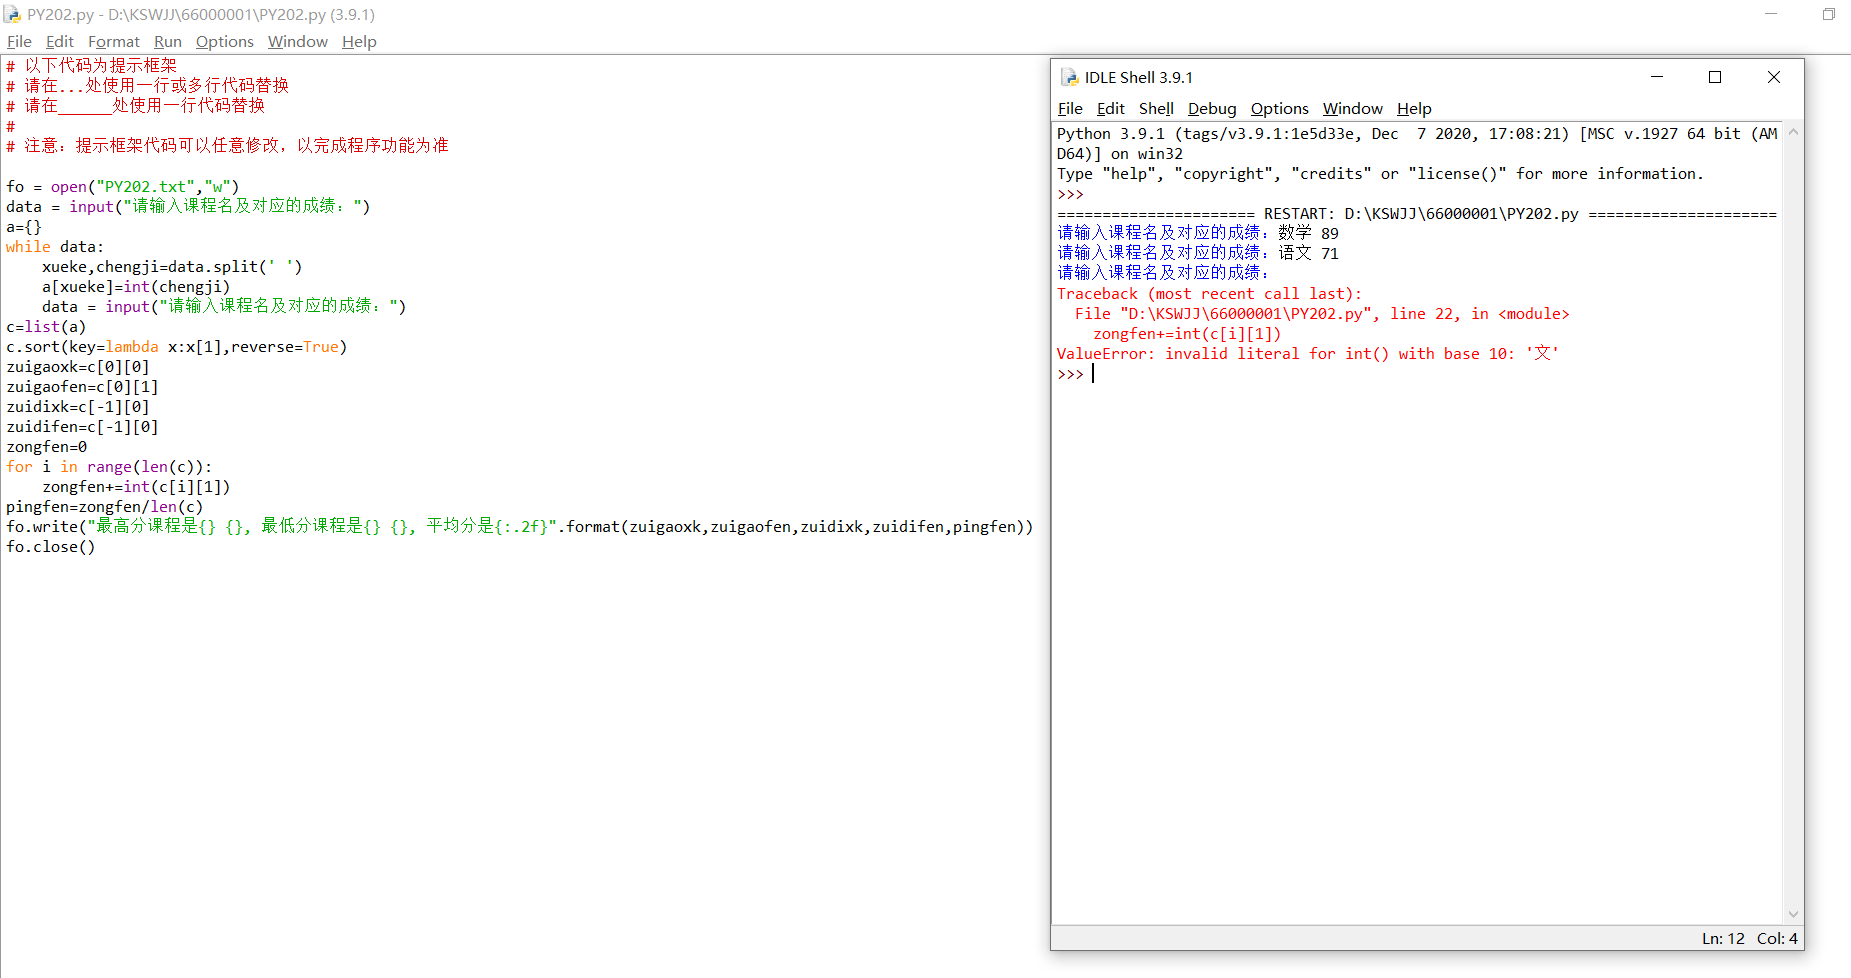Click the last >>> prompt in shell

pyautogui.click(x=1070, y=374)
